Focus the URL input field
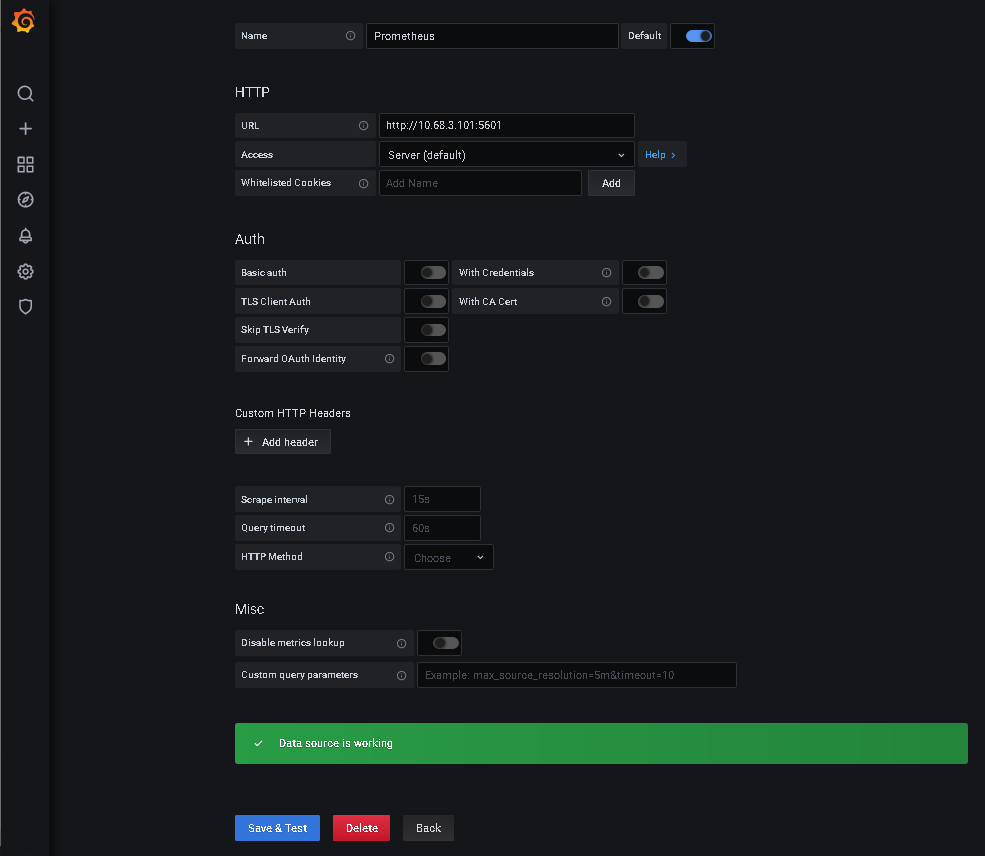985x856 pixels. [x=506, y=126]
